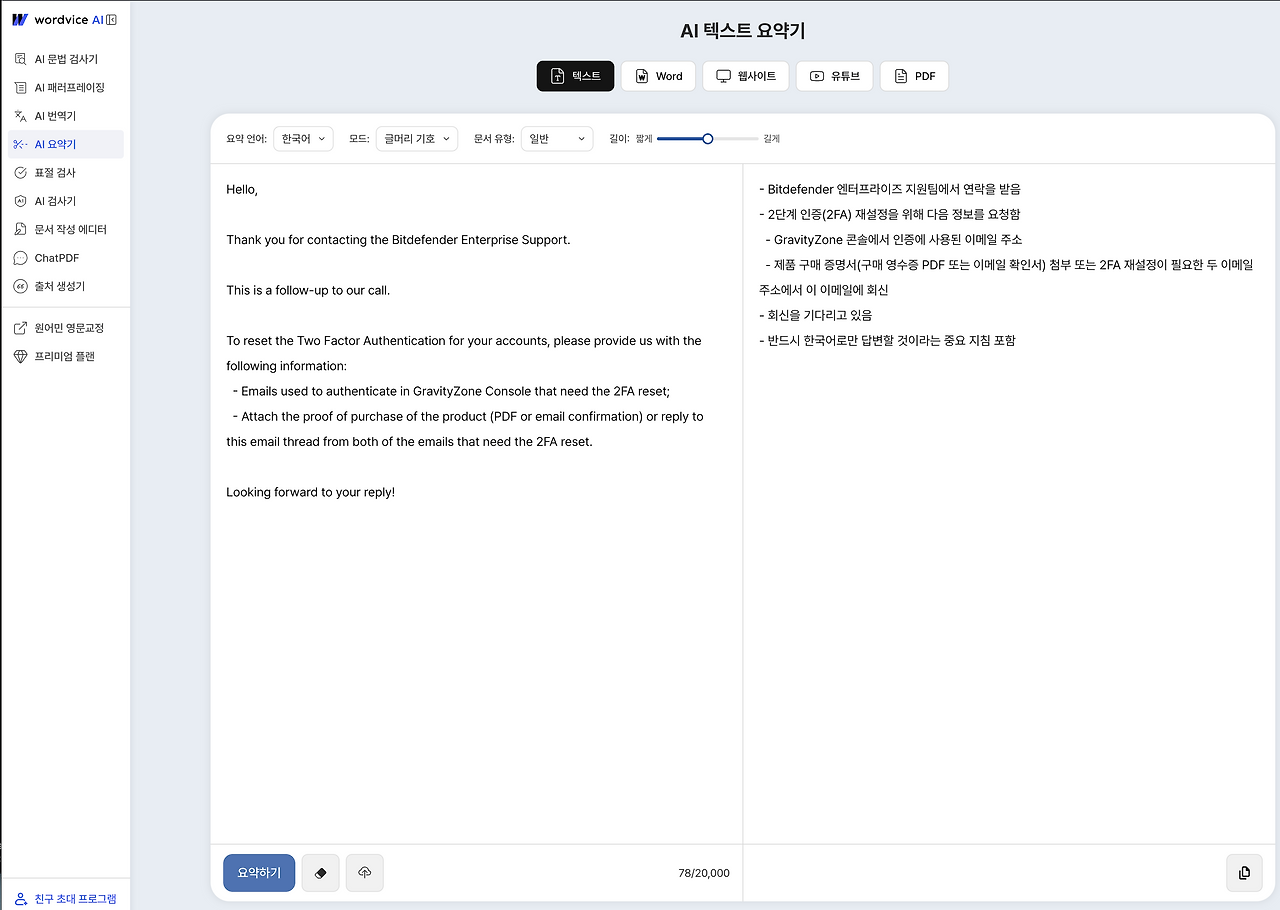The image size is (1280, 910).
Task: Open the 프리미엄 플랜 page
Action: point(62,355)
